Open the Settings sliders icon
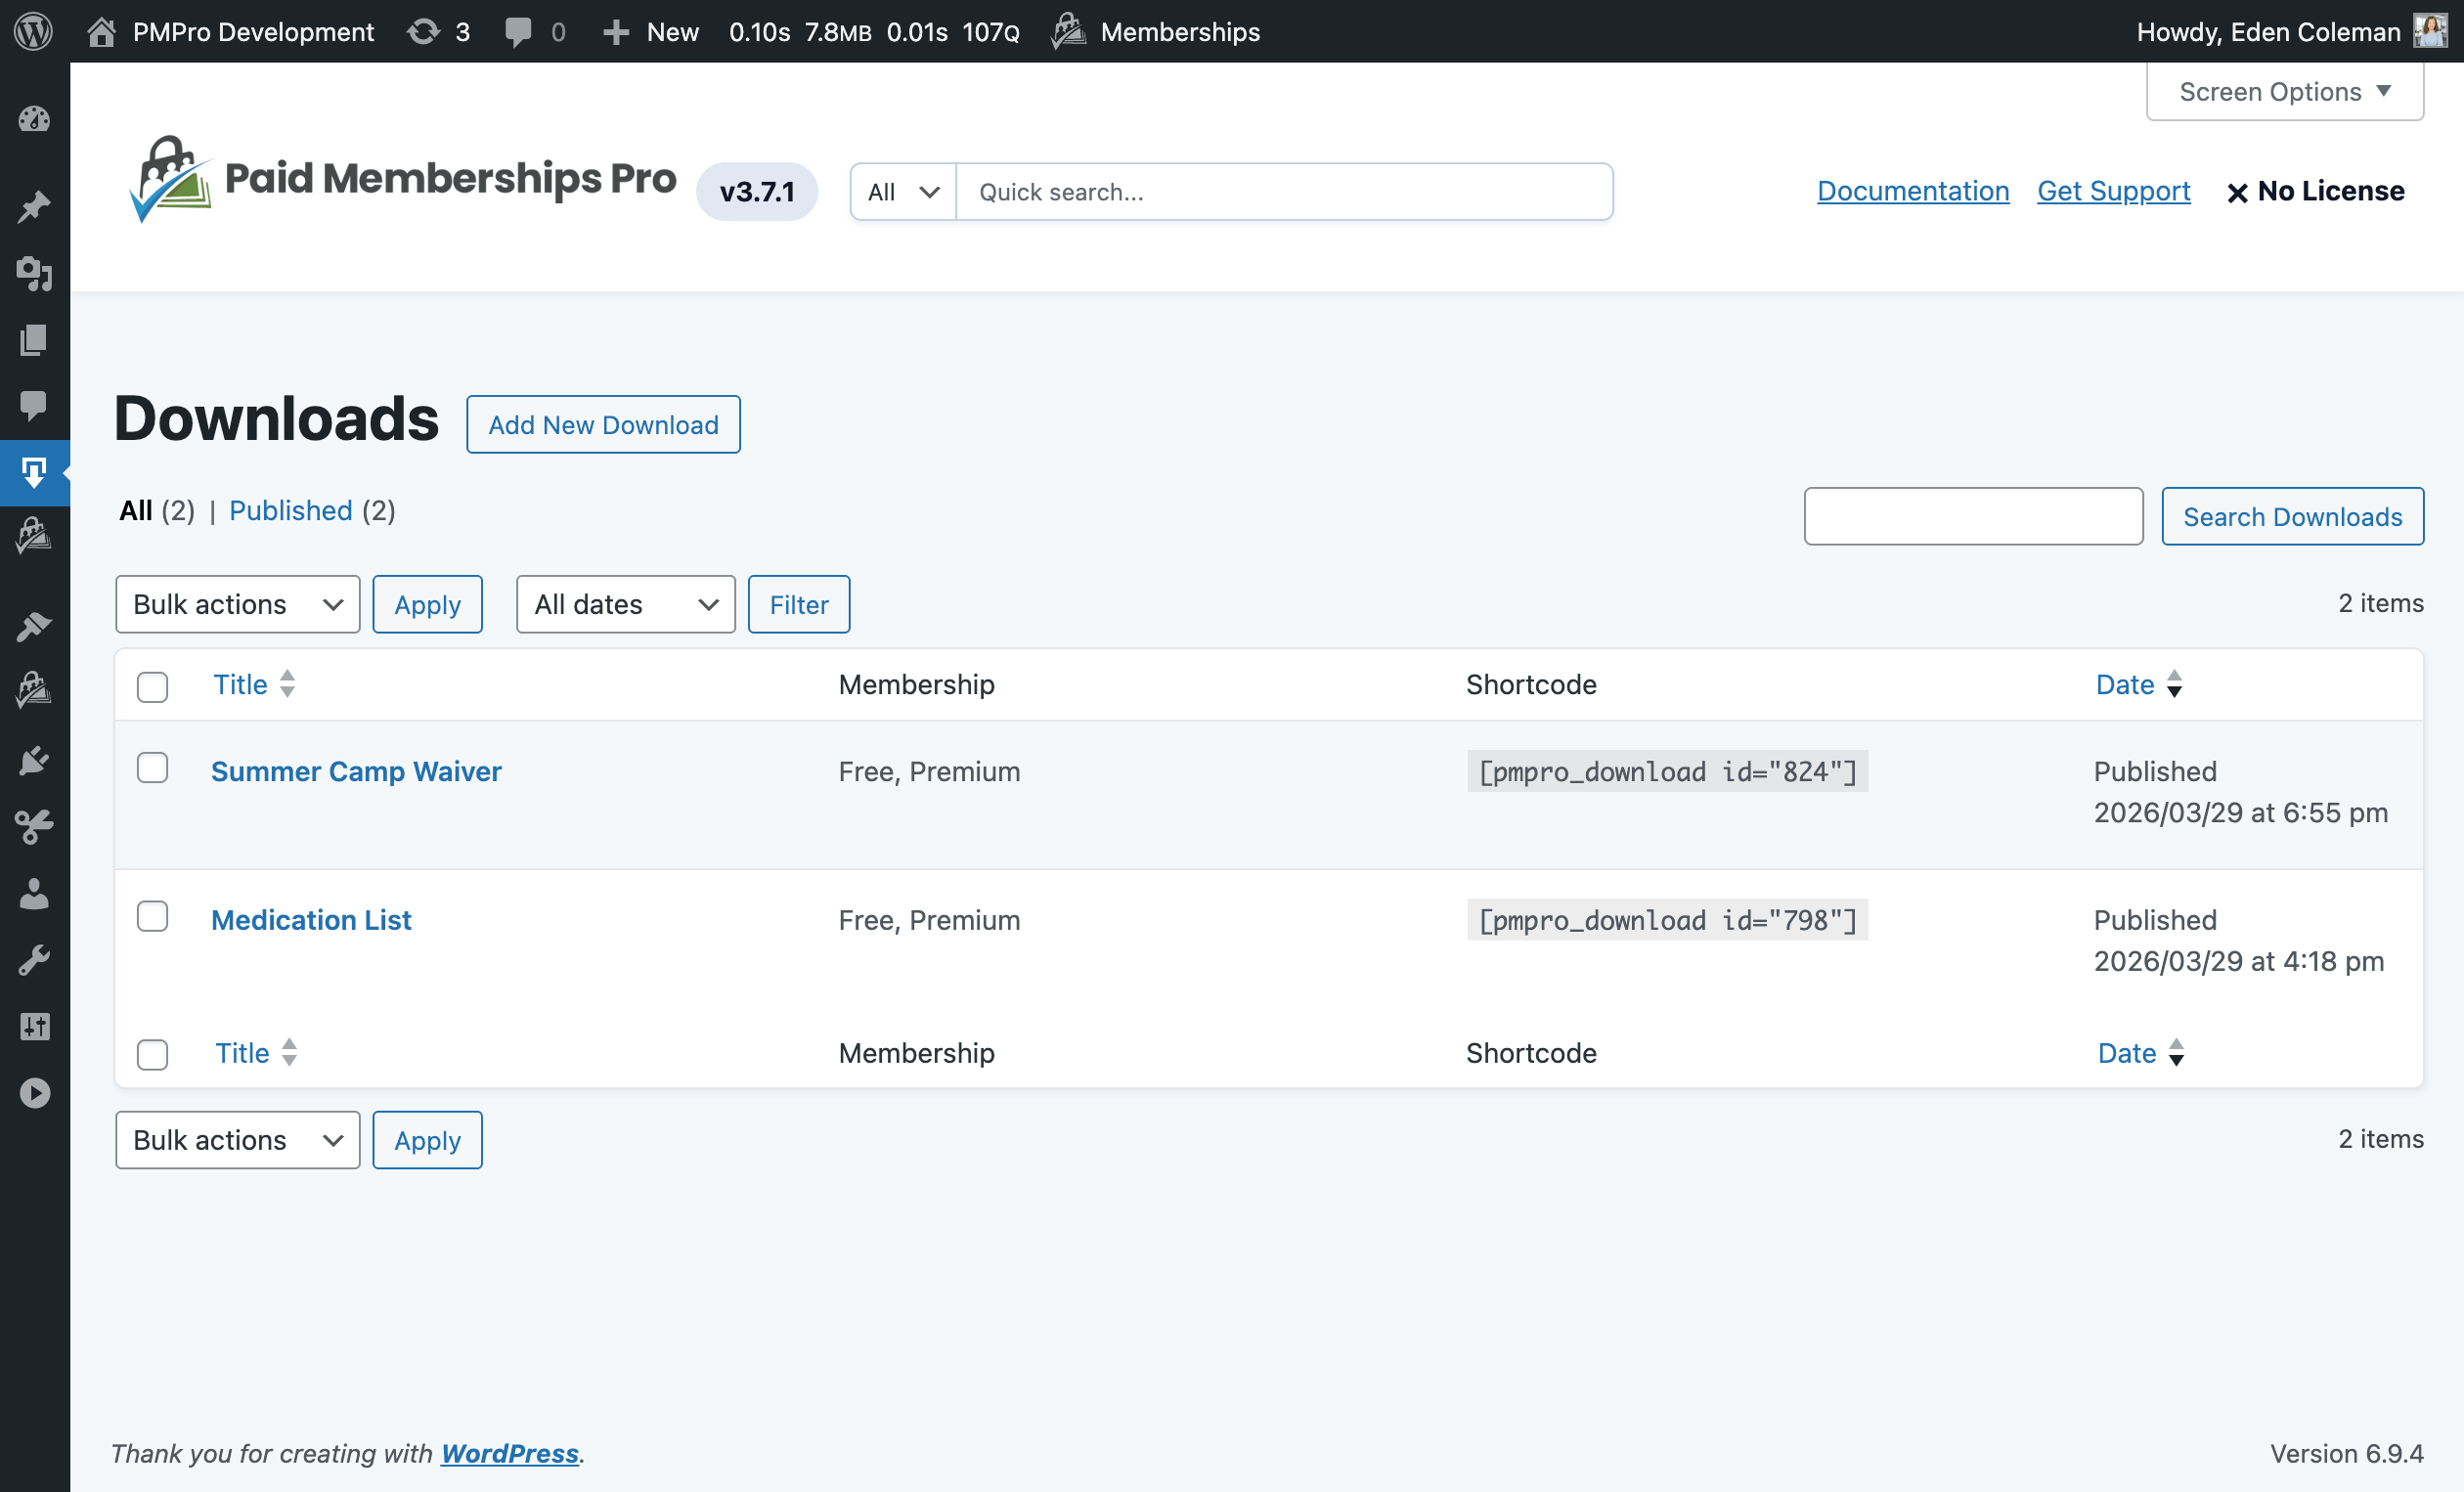 (x=35, y=1025)
